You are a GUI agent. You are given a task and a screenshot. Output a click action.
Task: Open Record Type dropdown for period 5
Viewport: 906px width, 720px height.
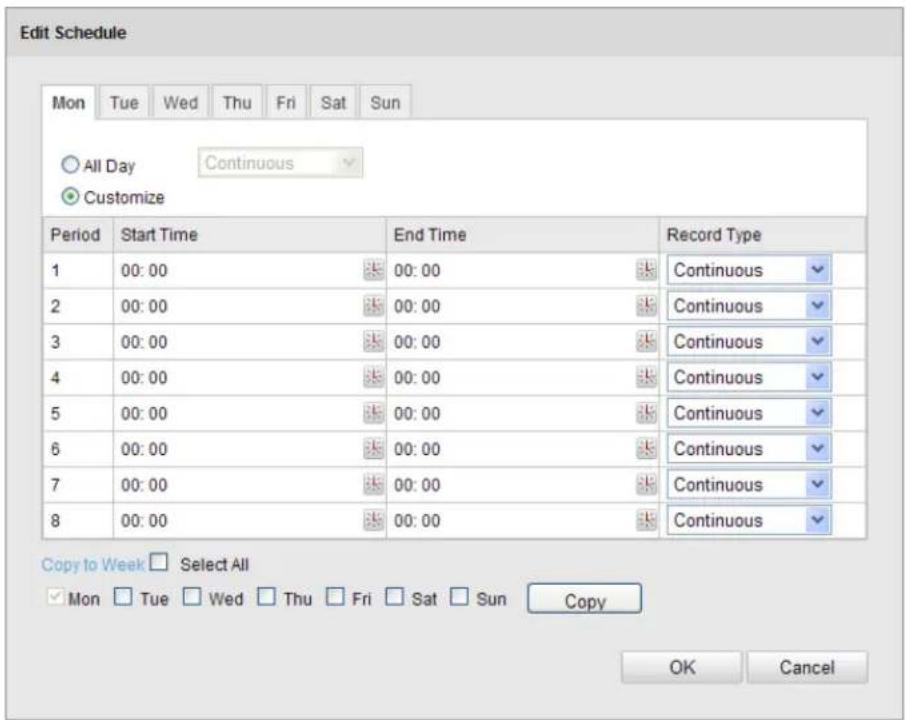[x=749, y=413]
